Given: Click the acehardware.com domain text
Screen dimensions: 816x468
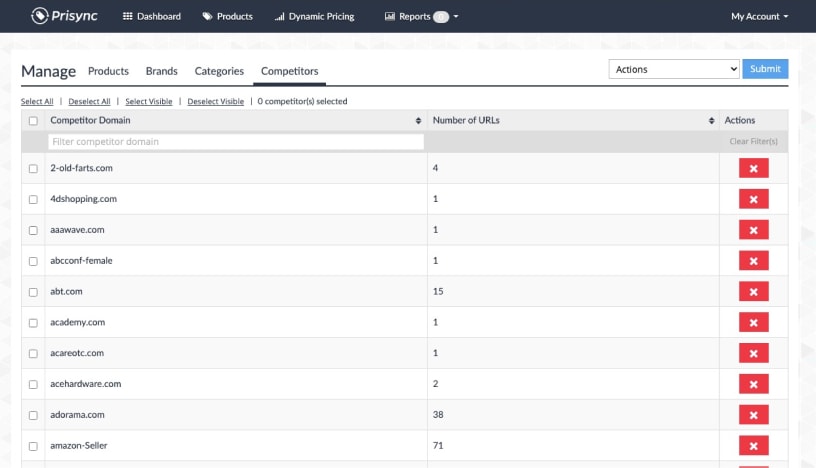Looking at the screenshot, I should point(85,384).
